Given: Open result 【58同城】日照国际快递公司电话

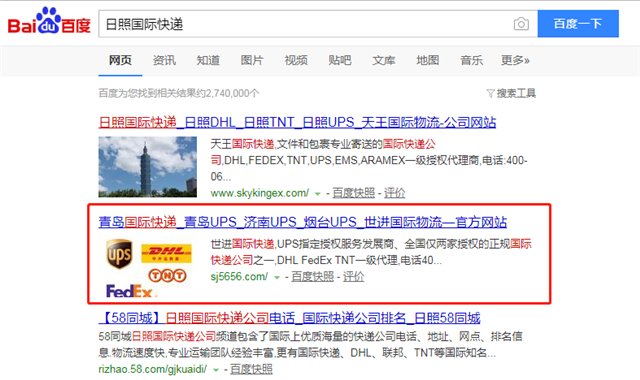Looking at the screenshot, I should 289,318.
